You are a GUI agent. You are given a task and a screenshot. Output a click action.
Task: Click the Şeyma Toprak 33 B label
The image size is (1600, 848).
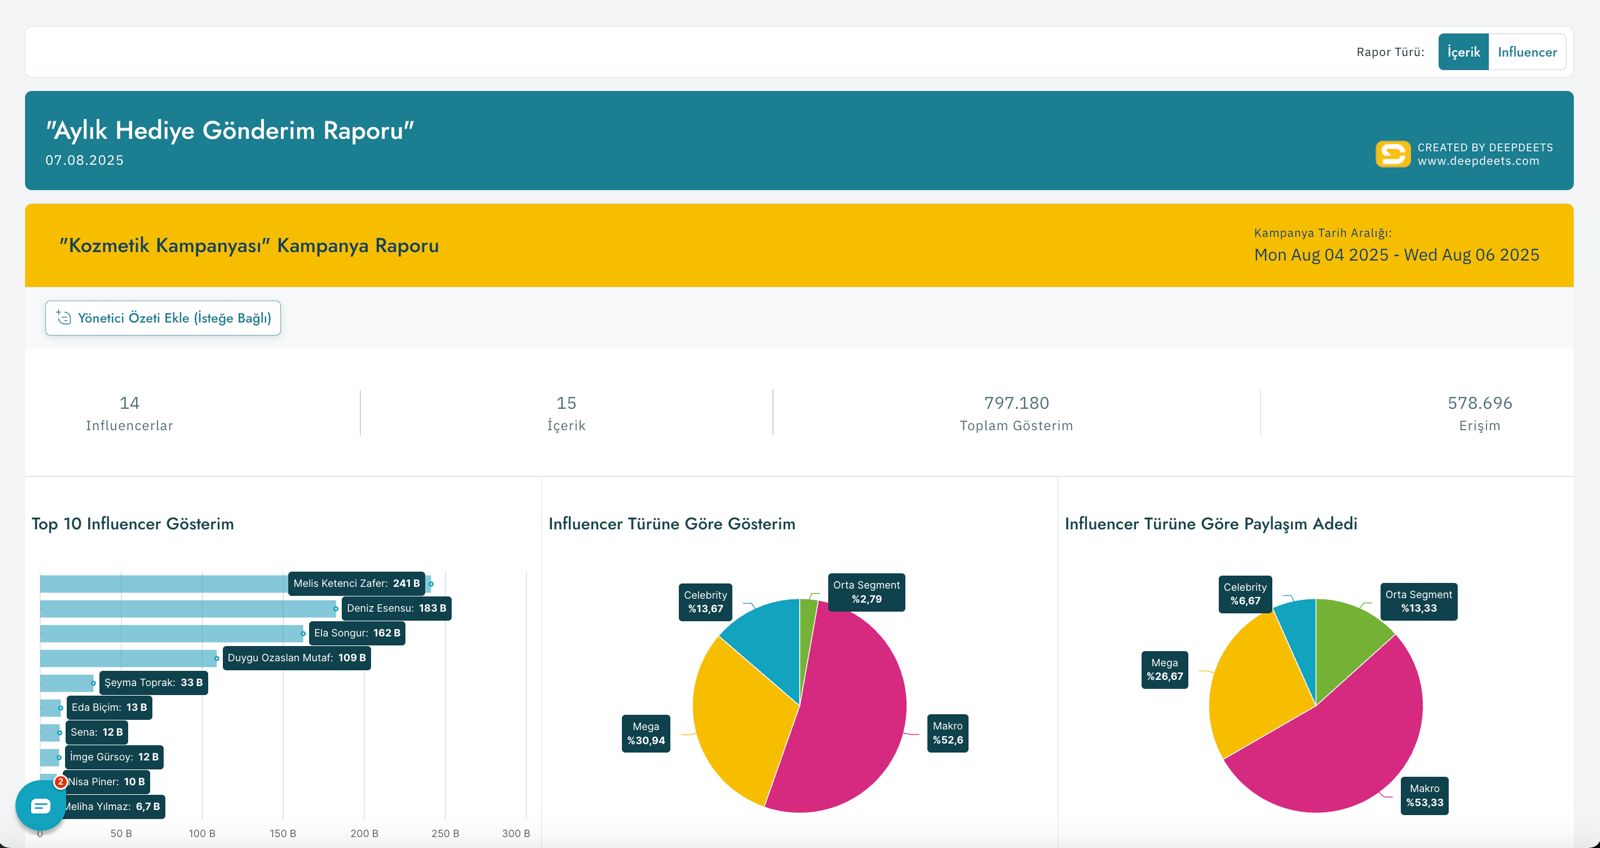(x=153, y=683)
